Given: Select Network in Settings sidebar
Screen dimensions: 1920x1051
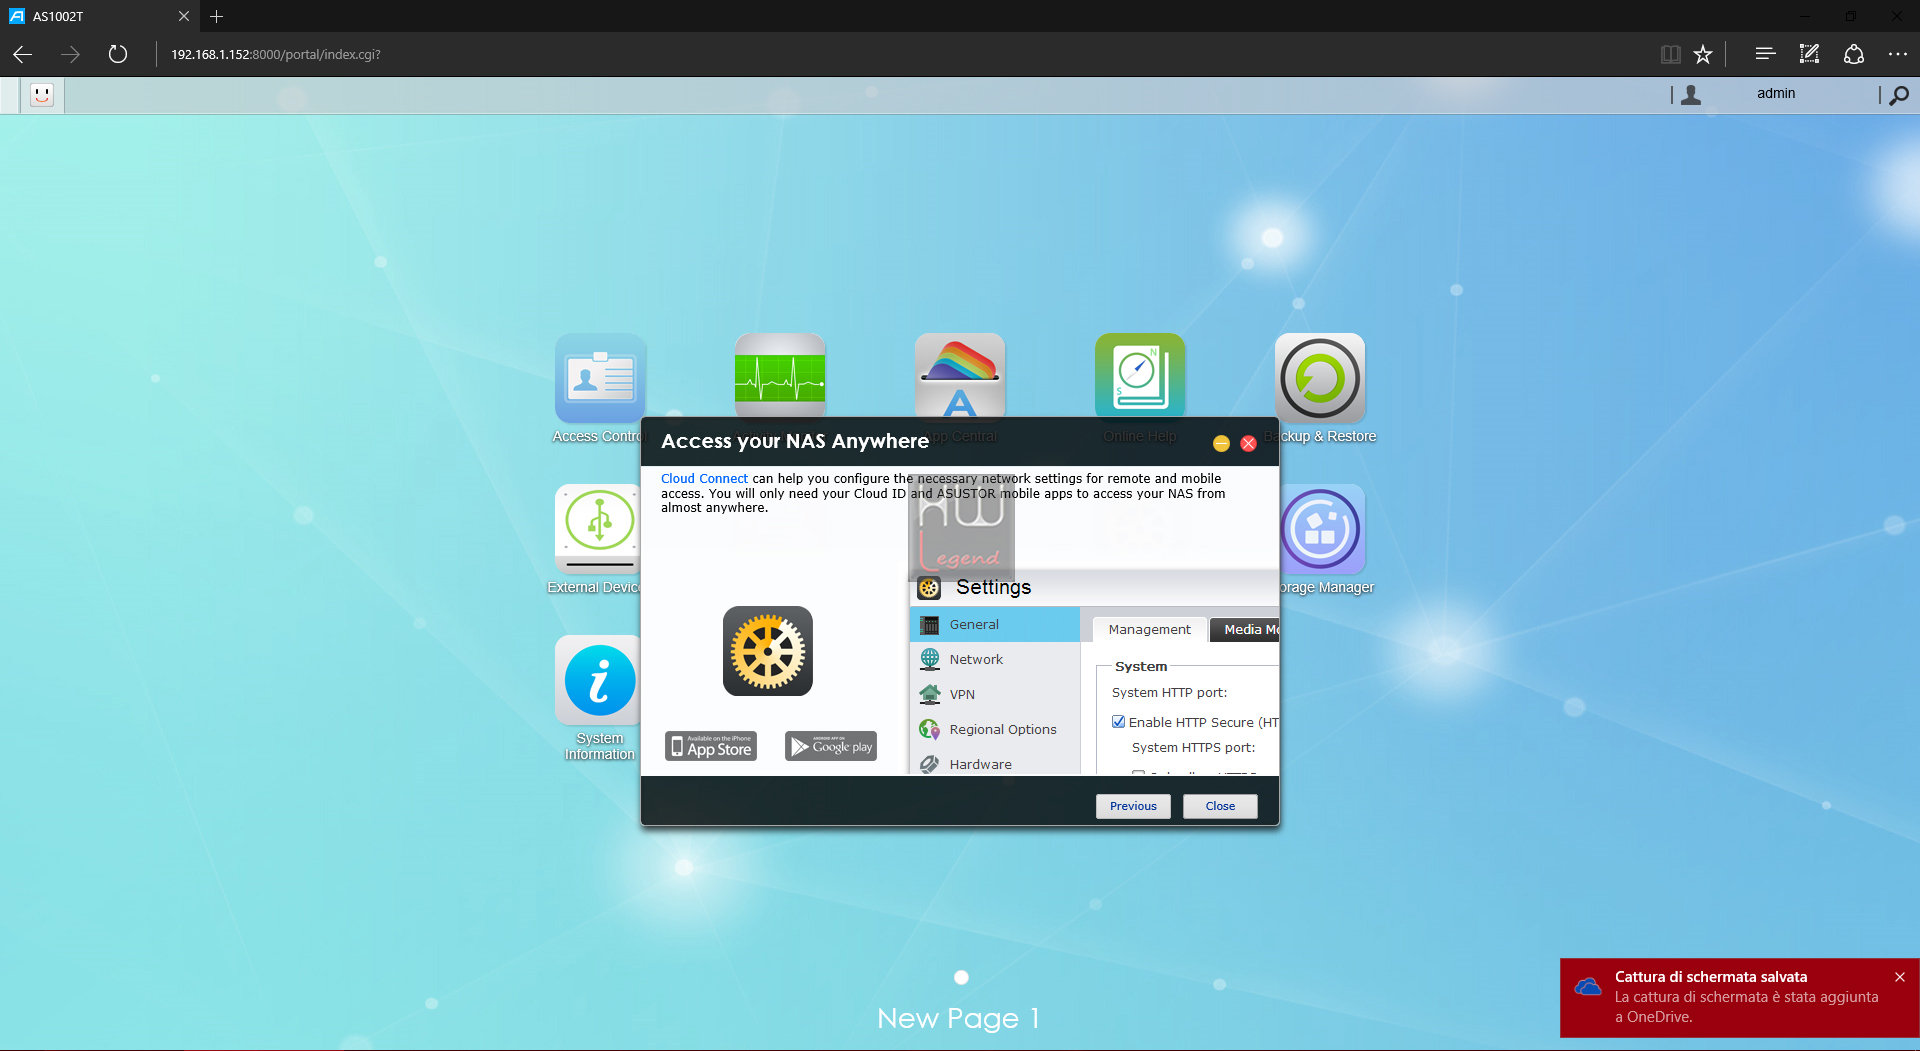Looking at the screenshot, I should pos(995,659).
